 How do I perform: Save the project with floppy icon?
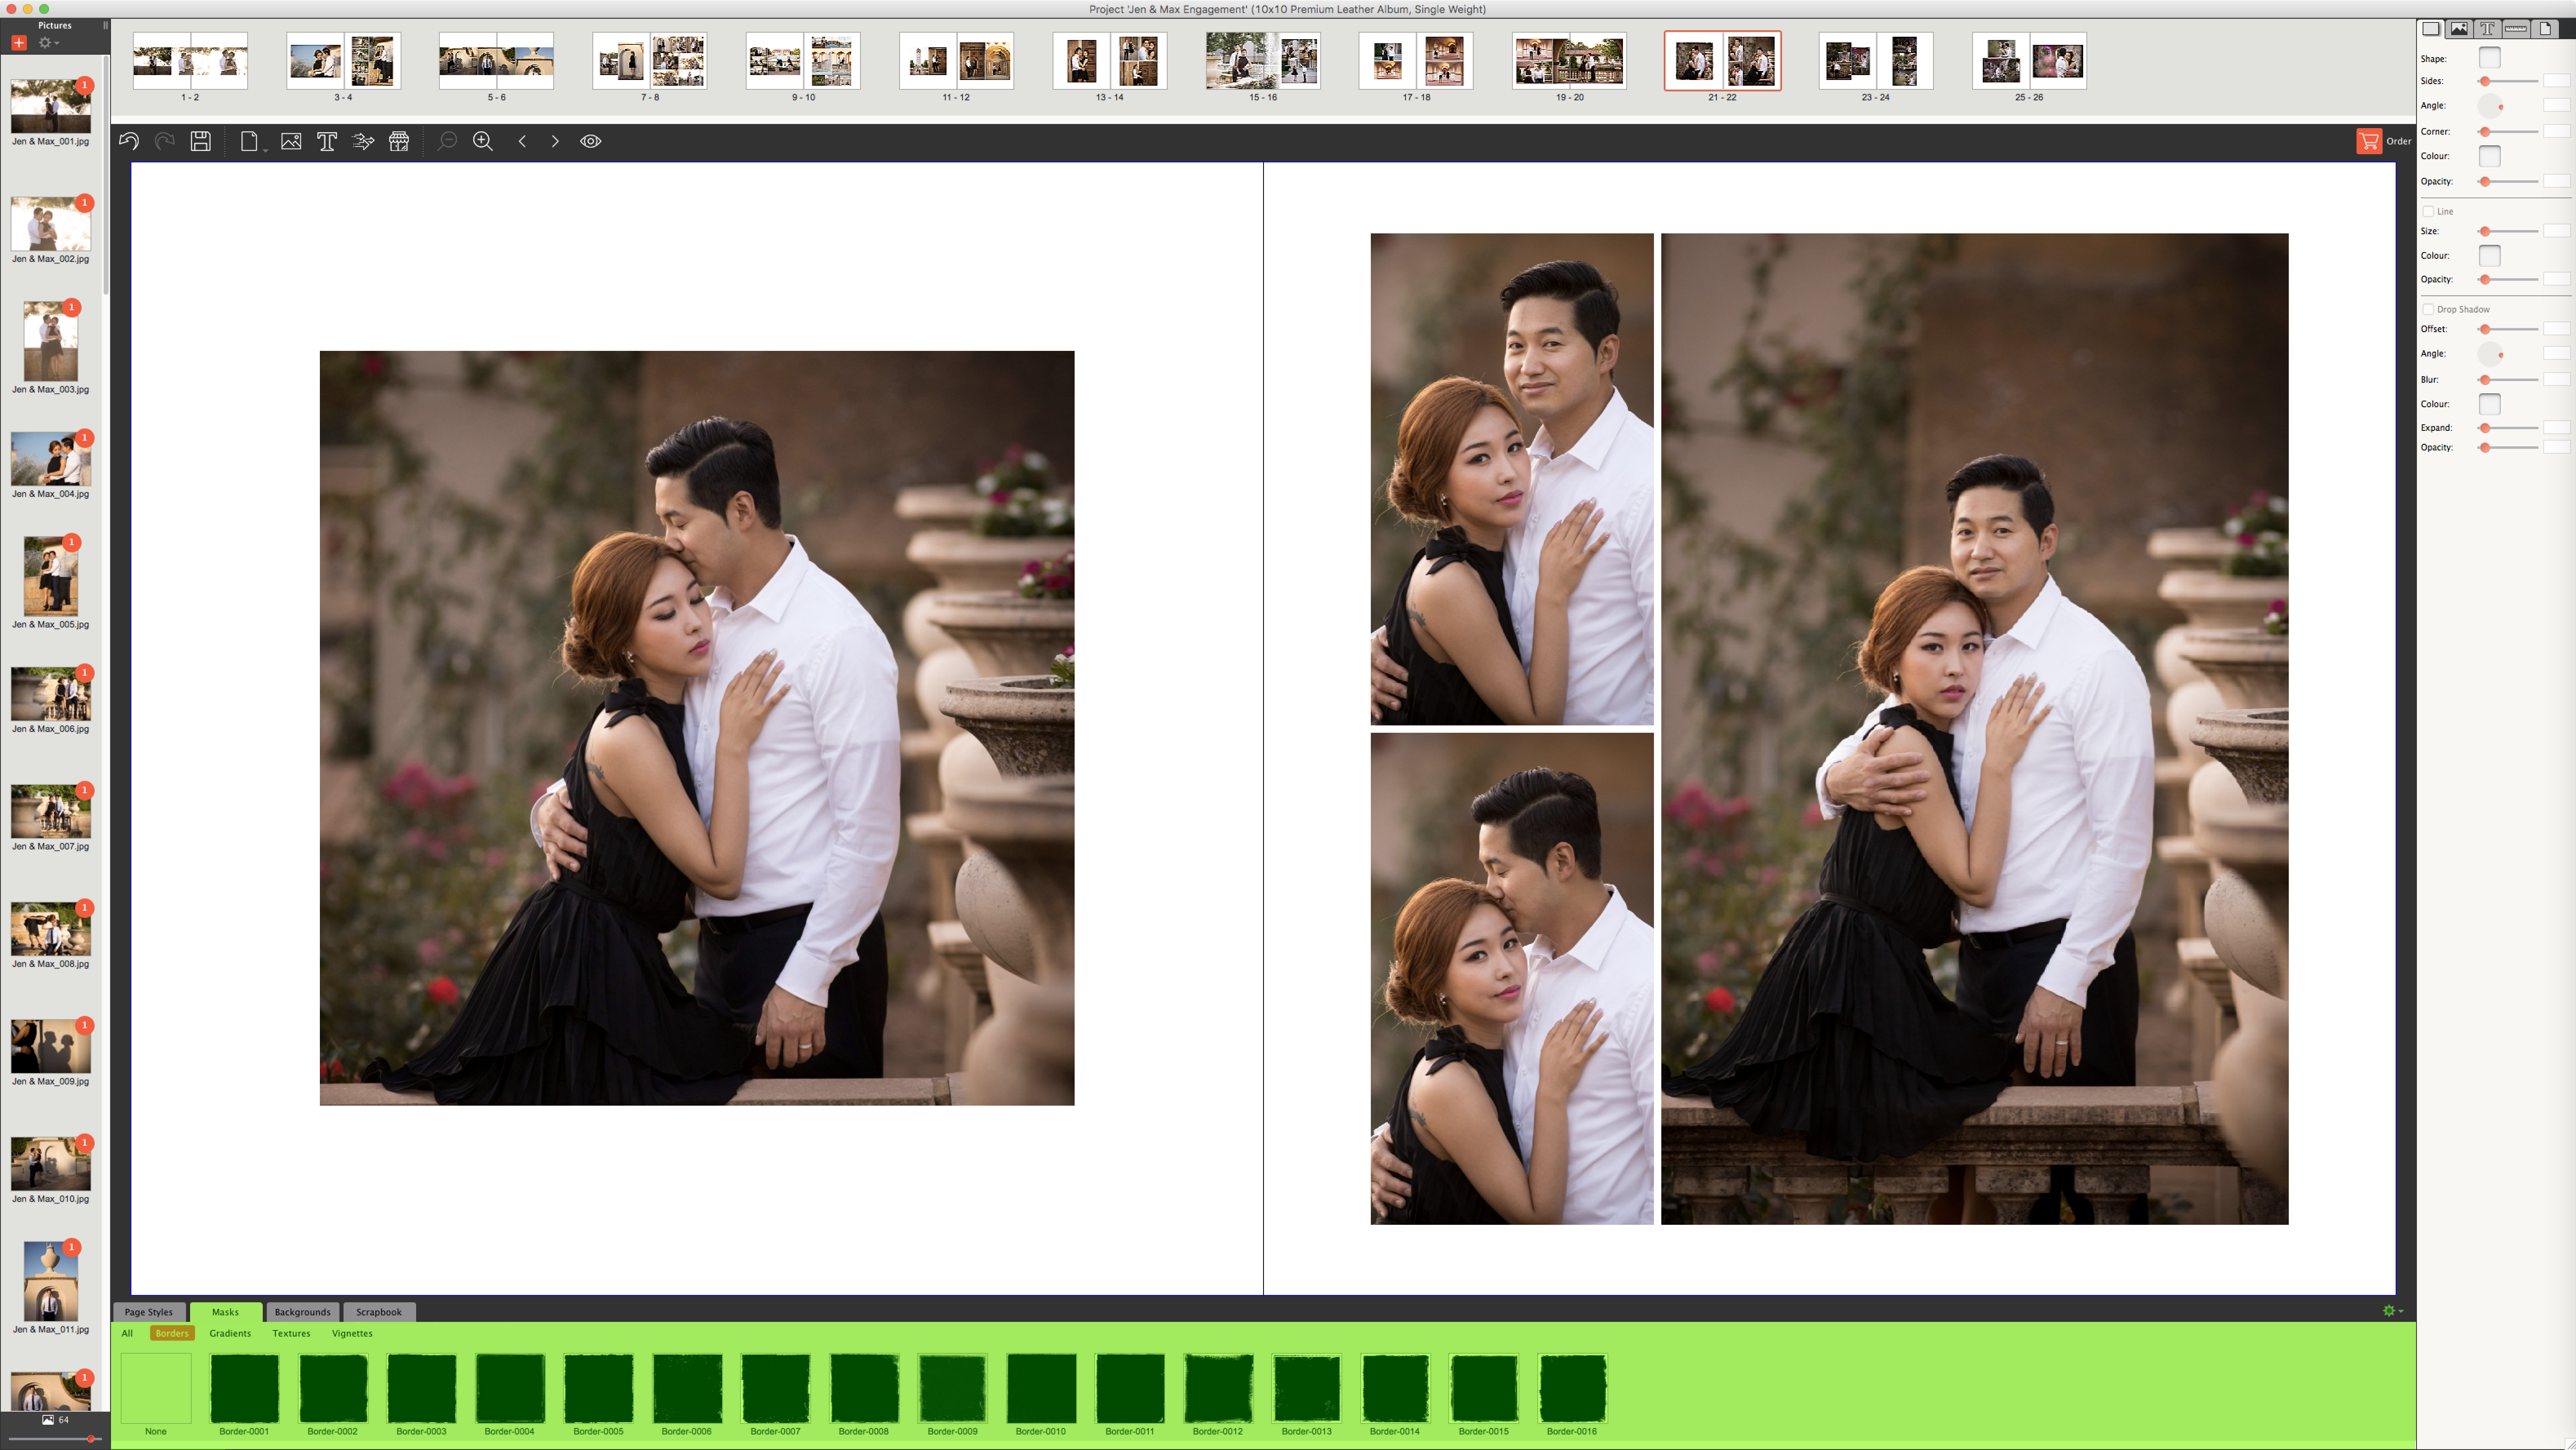201,141
